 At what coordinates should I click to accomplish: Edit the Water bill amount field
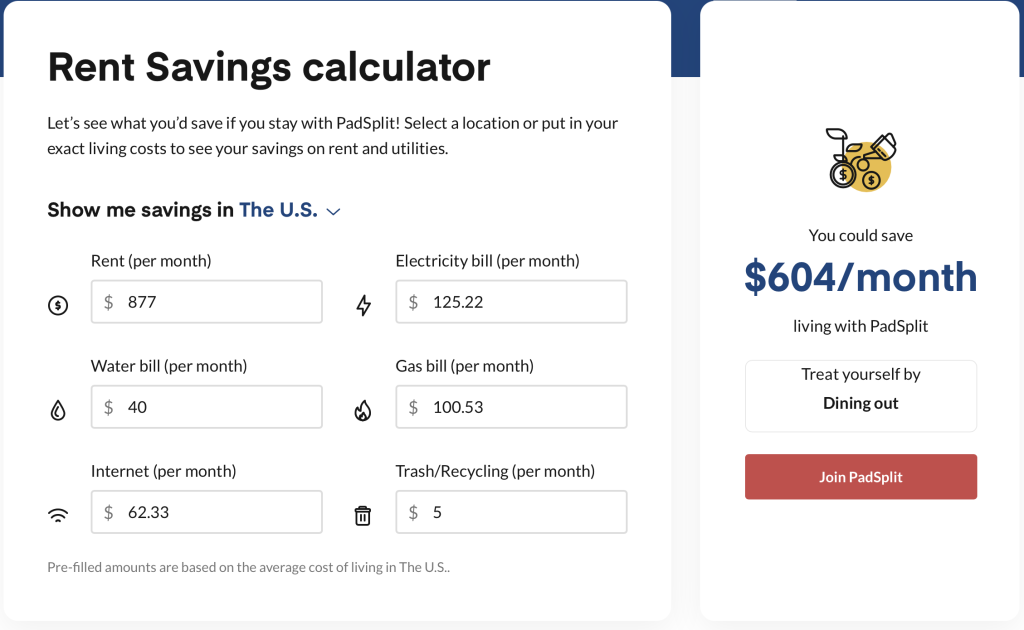pyautogui.click(x=220, y=407)
